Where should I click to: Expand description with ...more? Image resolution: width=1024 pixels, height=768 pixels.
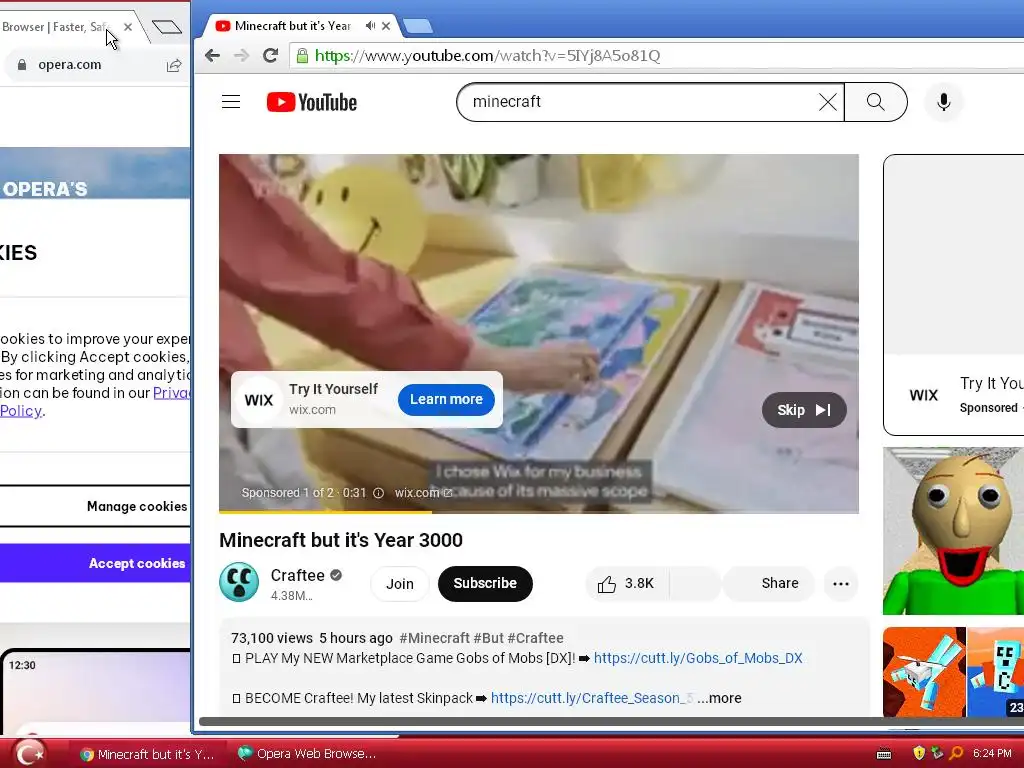click(719, 698)
